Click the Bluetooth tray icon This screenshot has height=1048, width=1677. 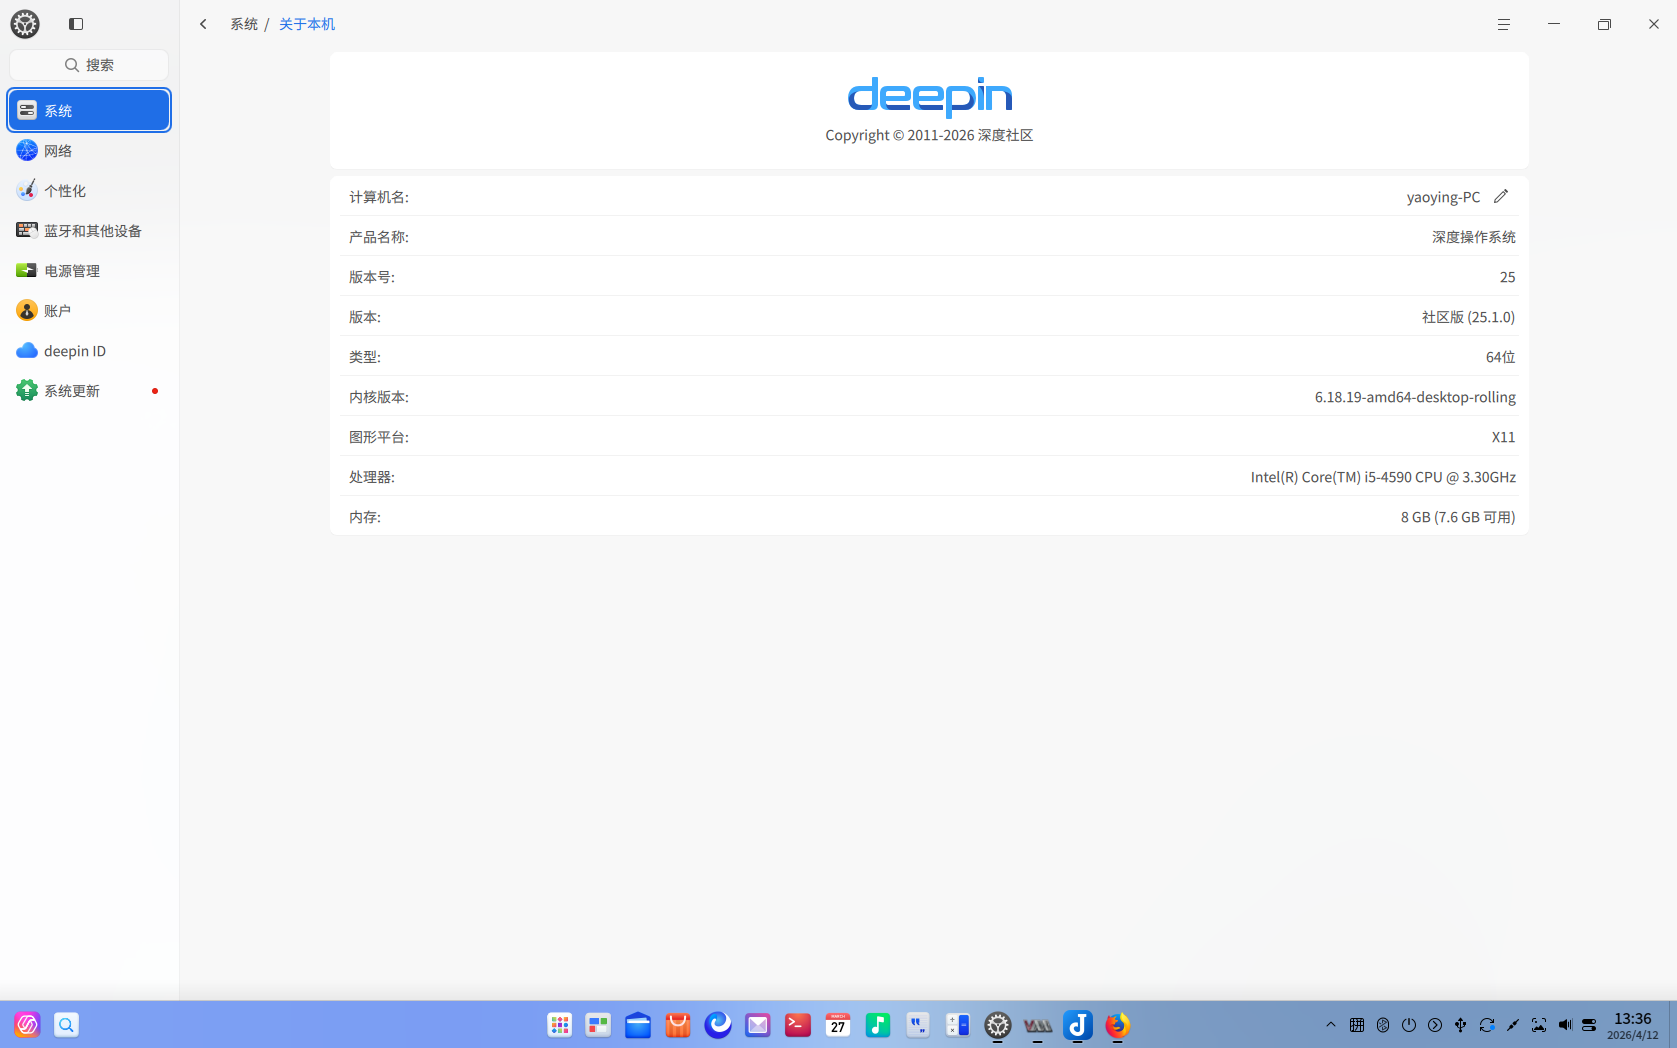(x=1383, y=1025)
